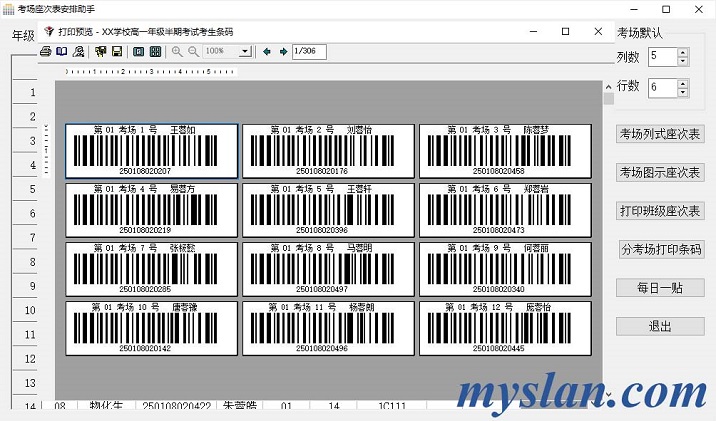Go to the next page arrow
716x421 pixels.
point(284,51)
